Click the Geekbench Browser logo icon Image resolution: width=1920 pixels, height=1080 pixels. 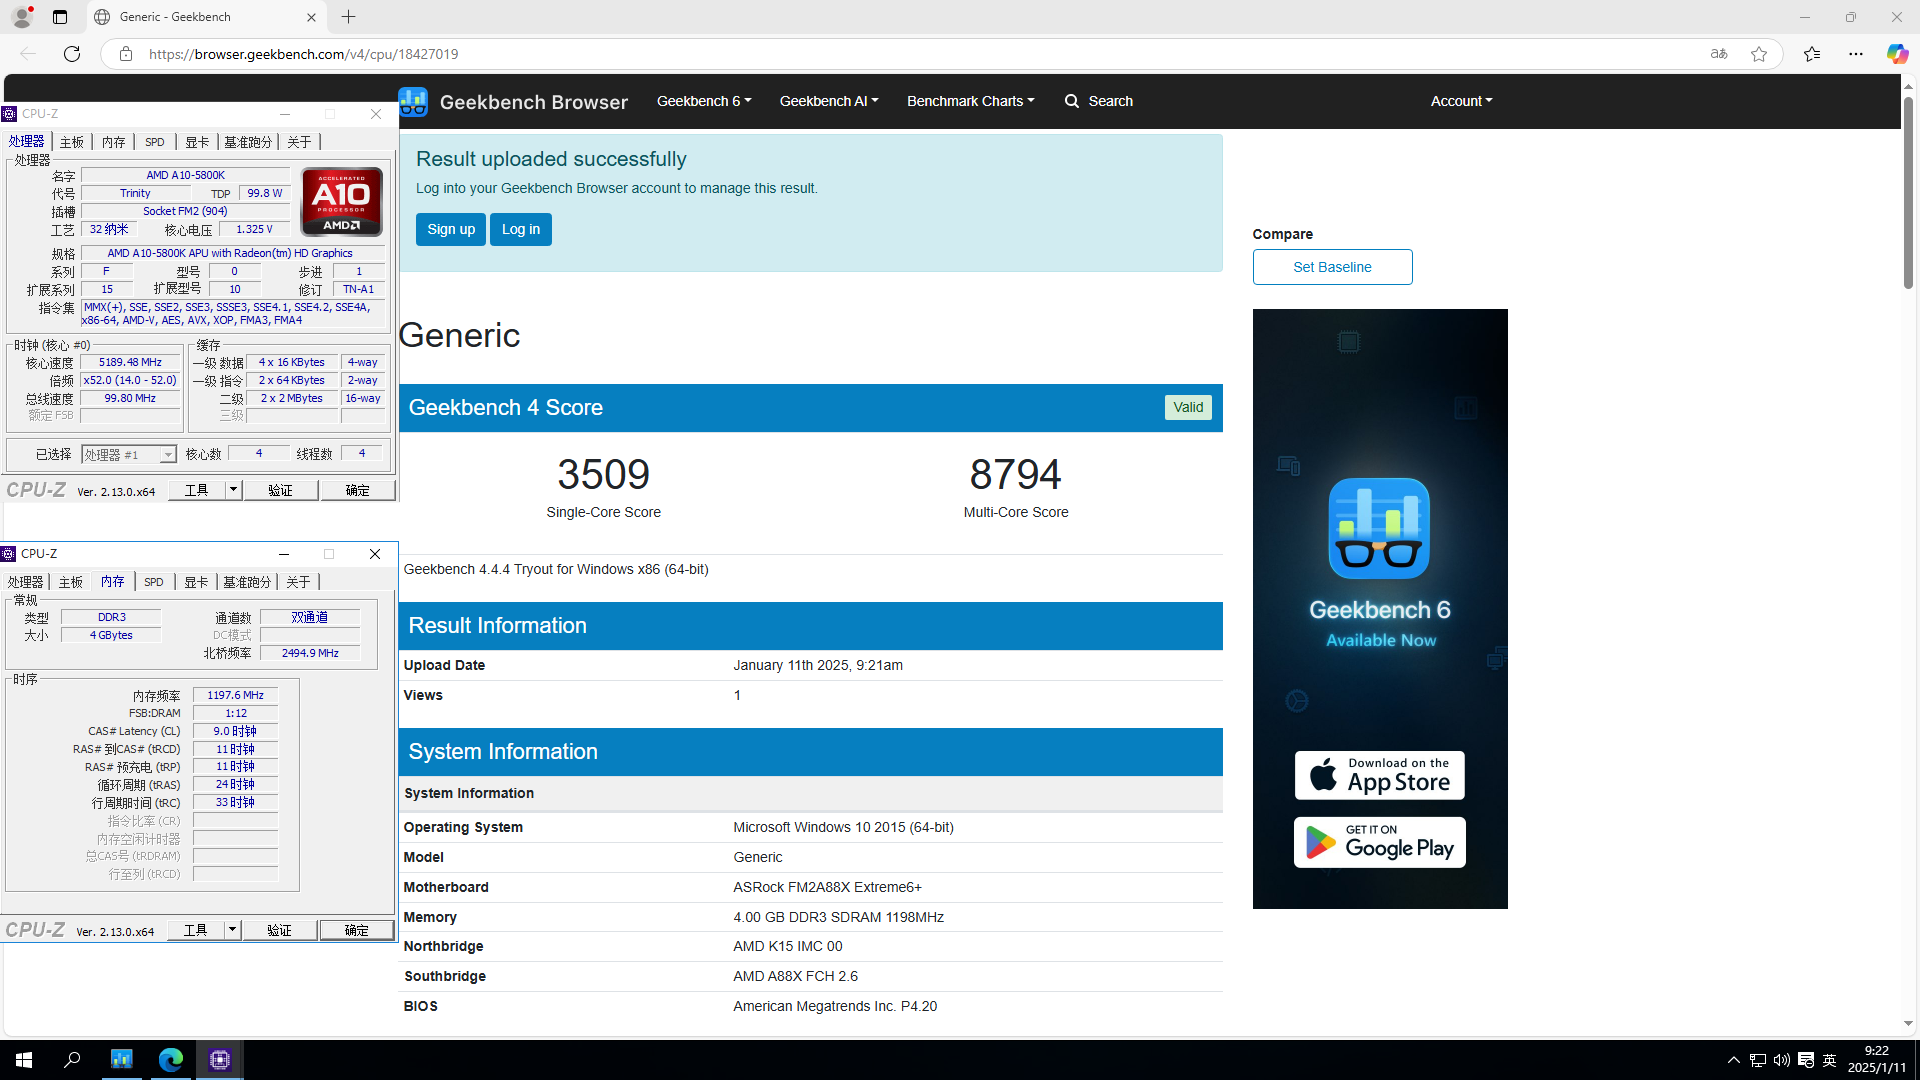413,101
